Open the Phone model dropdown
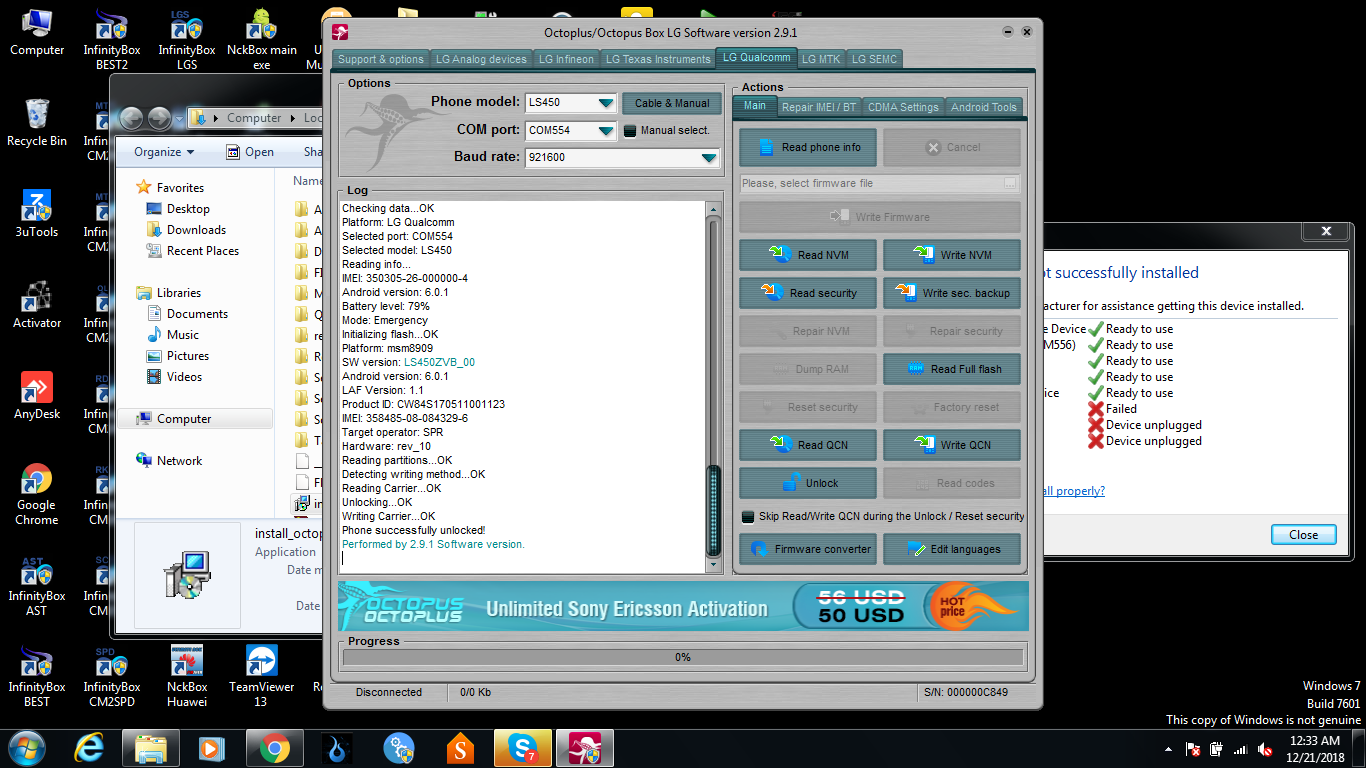This screenshot has width=1366, height=768. pos(606,103)
